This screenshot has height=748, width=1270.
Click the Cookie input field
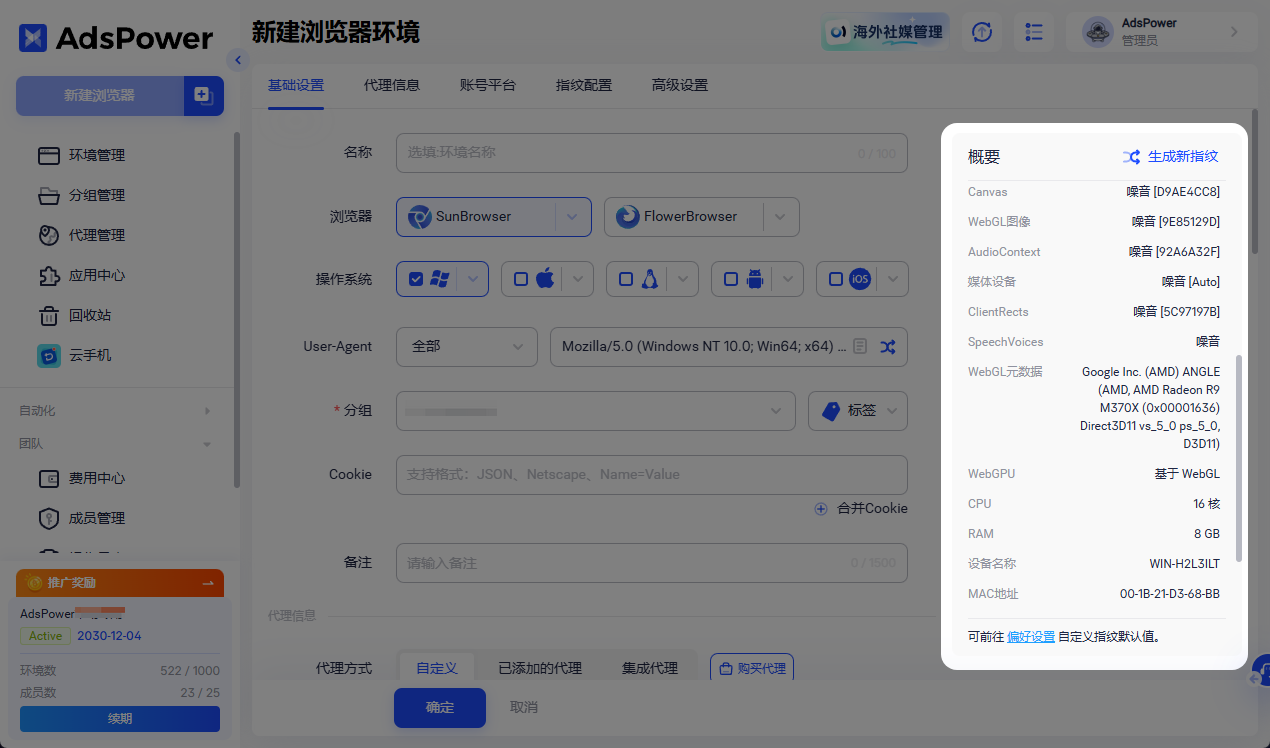[x=652, y=474]
